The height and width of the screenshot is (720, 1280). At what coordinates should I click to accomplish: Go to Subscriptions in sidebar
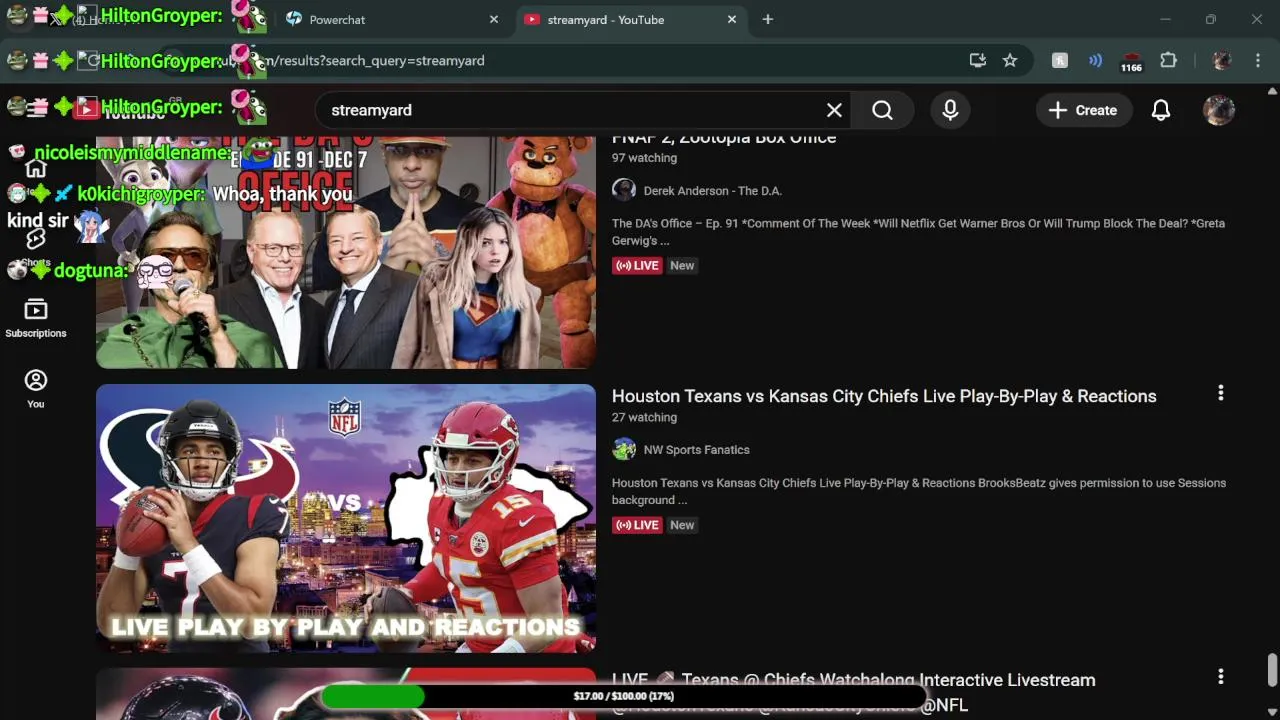pyautogui.click(x=36, y=320)
